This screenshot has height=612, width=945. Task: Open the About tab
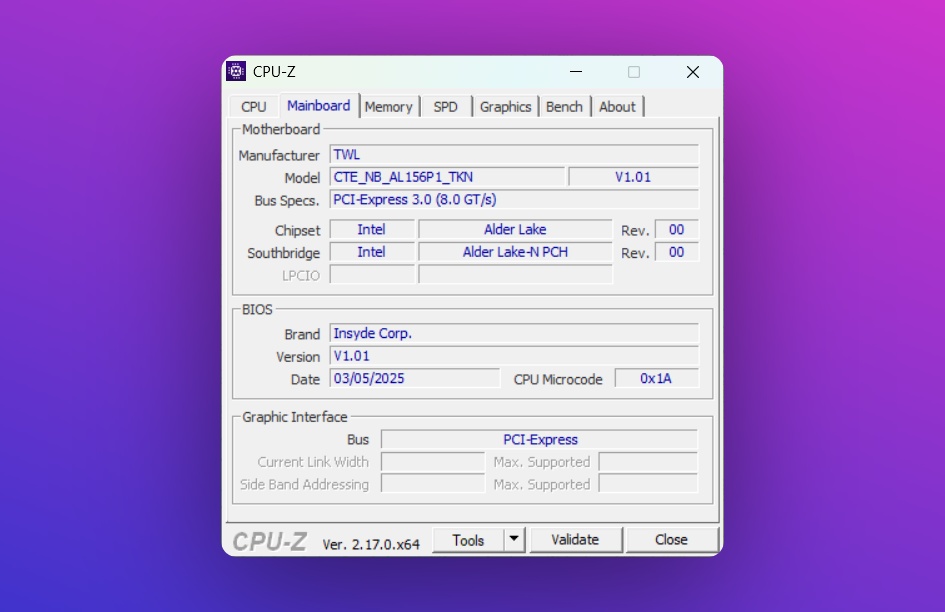617,107
